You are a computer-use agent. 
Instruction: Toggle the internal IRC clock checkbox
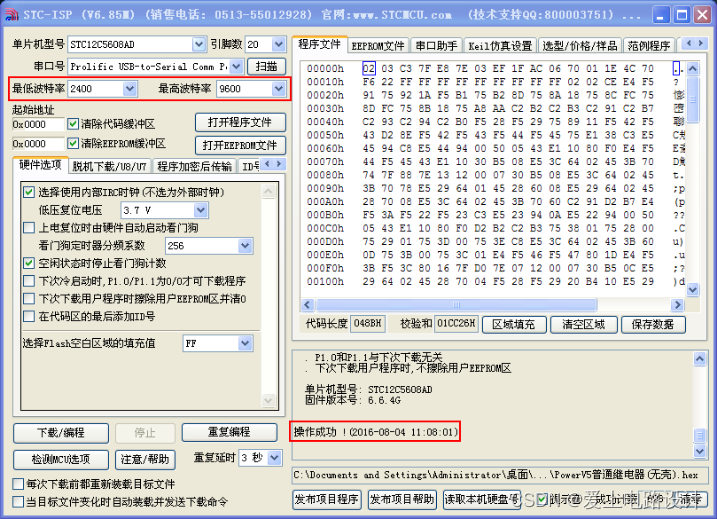[x=29, y=191]
